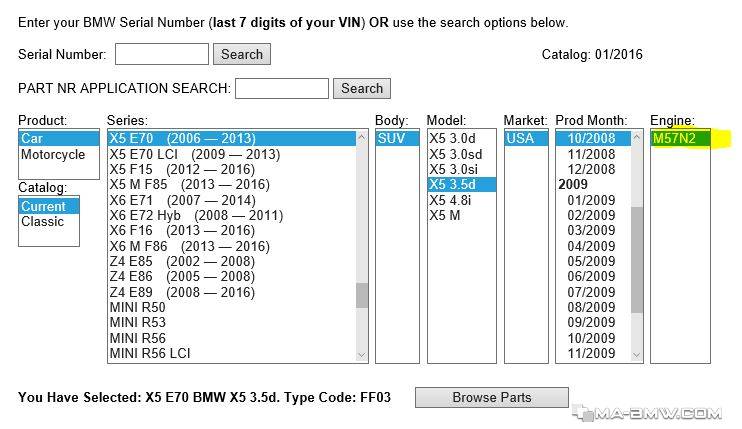Select production month 07/2009
Image resolution: width=742 pixels, height=429 pixels.
click(593, 292)
